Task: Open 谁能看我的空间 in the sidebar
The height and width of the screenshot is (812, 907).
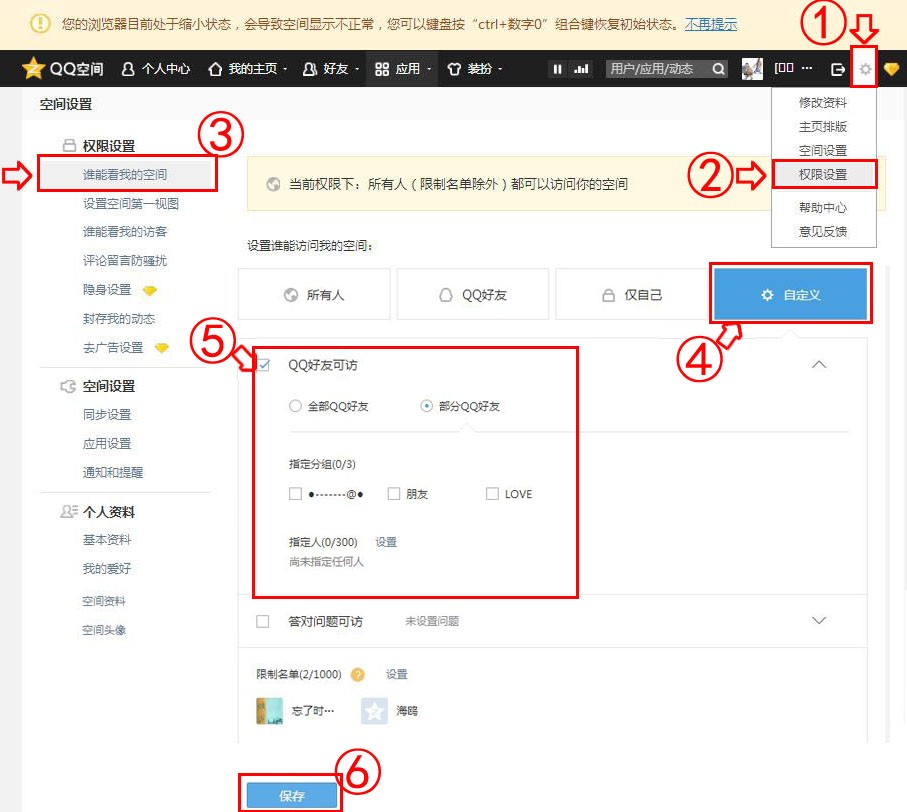Action: [x=125, y=175]
